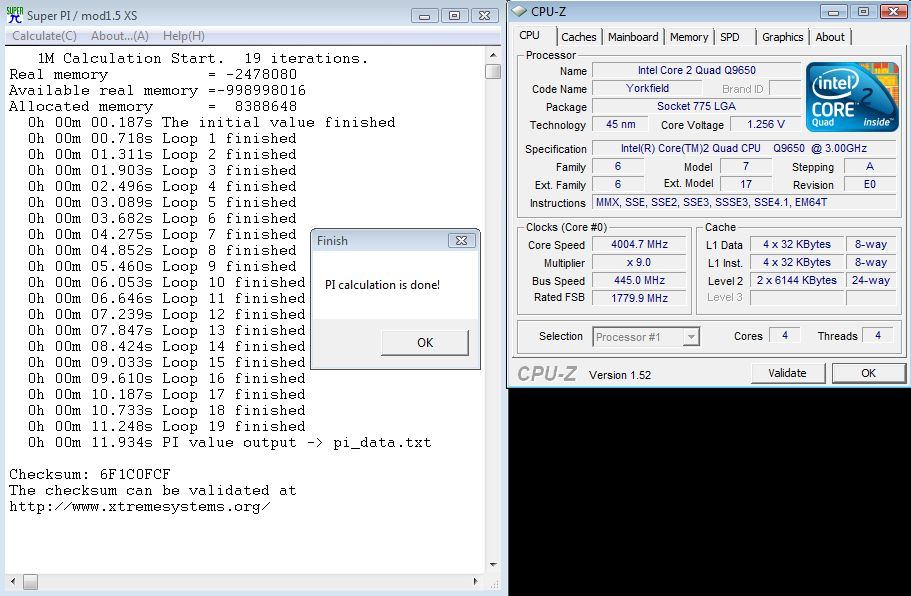Screen dimensions: 911x596
Task: Switch to the Mainboard tab
Action: point(633,37)
